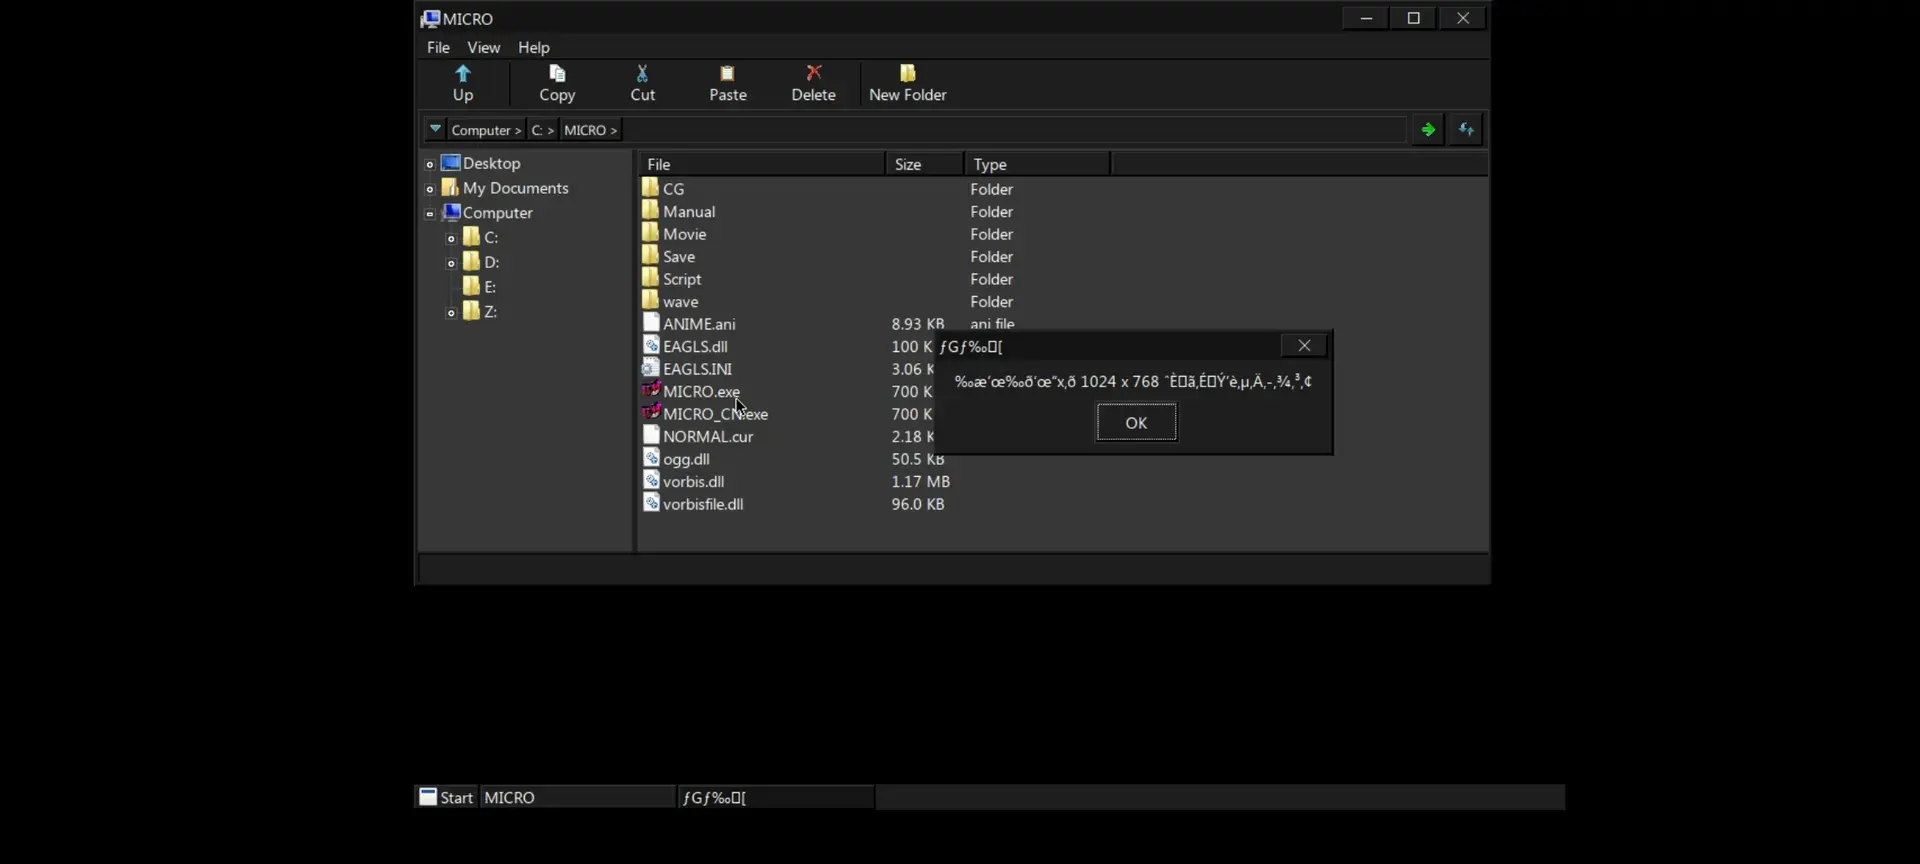Sort by the File column header

pyautogui.click(x=761, y=164)
